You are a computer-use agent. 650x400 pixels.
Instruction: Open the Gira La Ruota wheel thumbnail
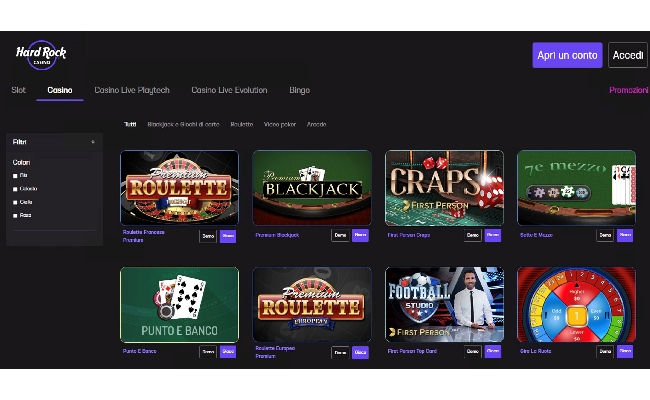(x=576, y=305)
